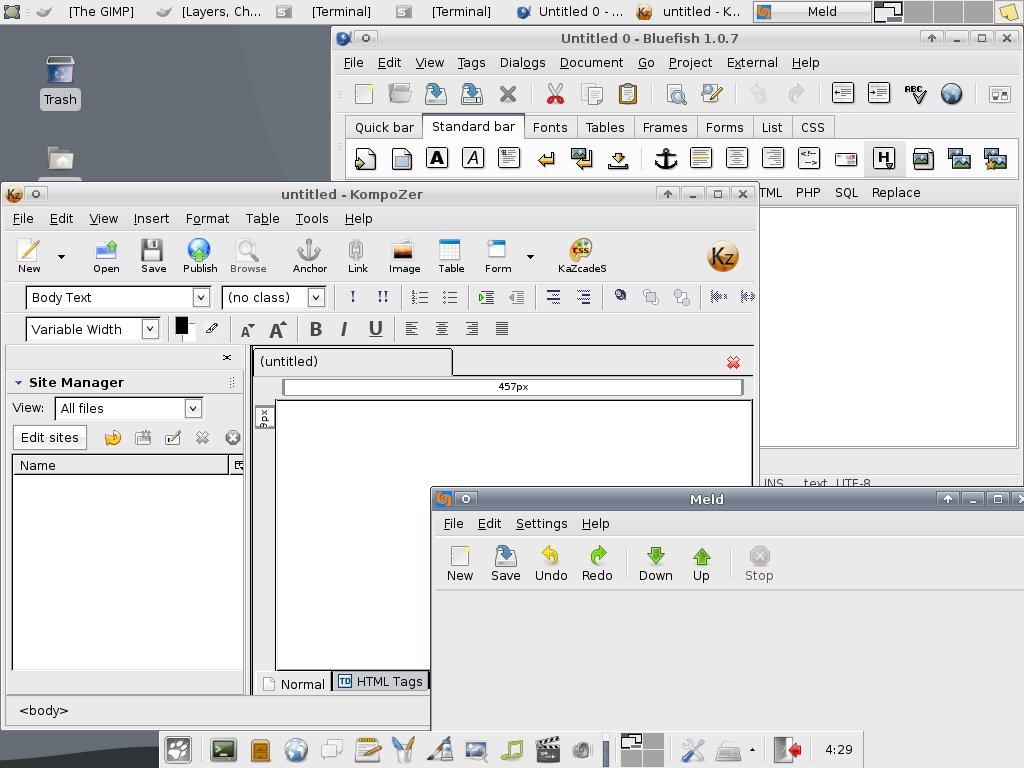Click the black text color swatch in KompoZer
This screenshot has width=1024, height=768.
pos(182,326)
